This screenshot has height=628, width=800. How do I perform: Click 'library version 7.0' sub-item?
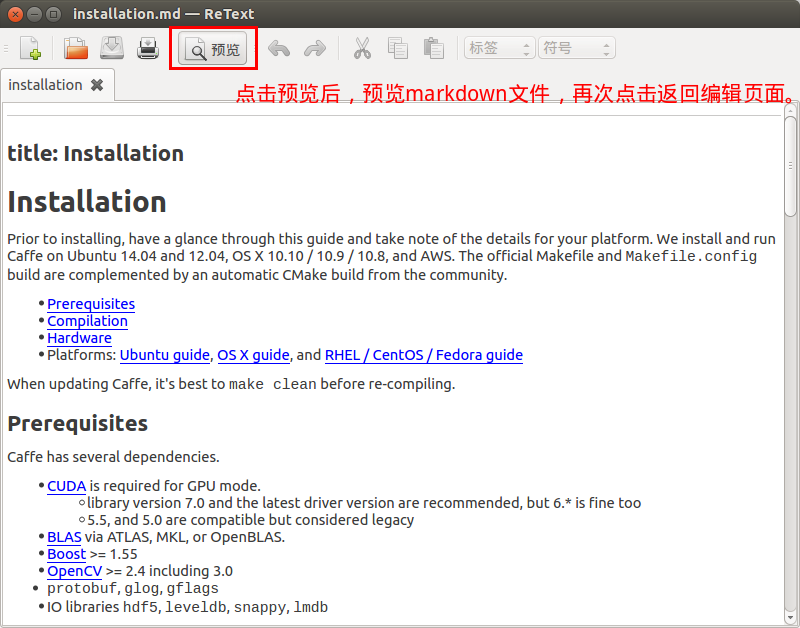tap(364, 504)
